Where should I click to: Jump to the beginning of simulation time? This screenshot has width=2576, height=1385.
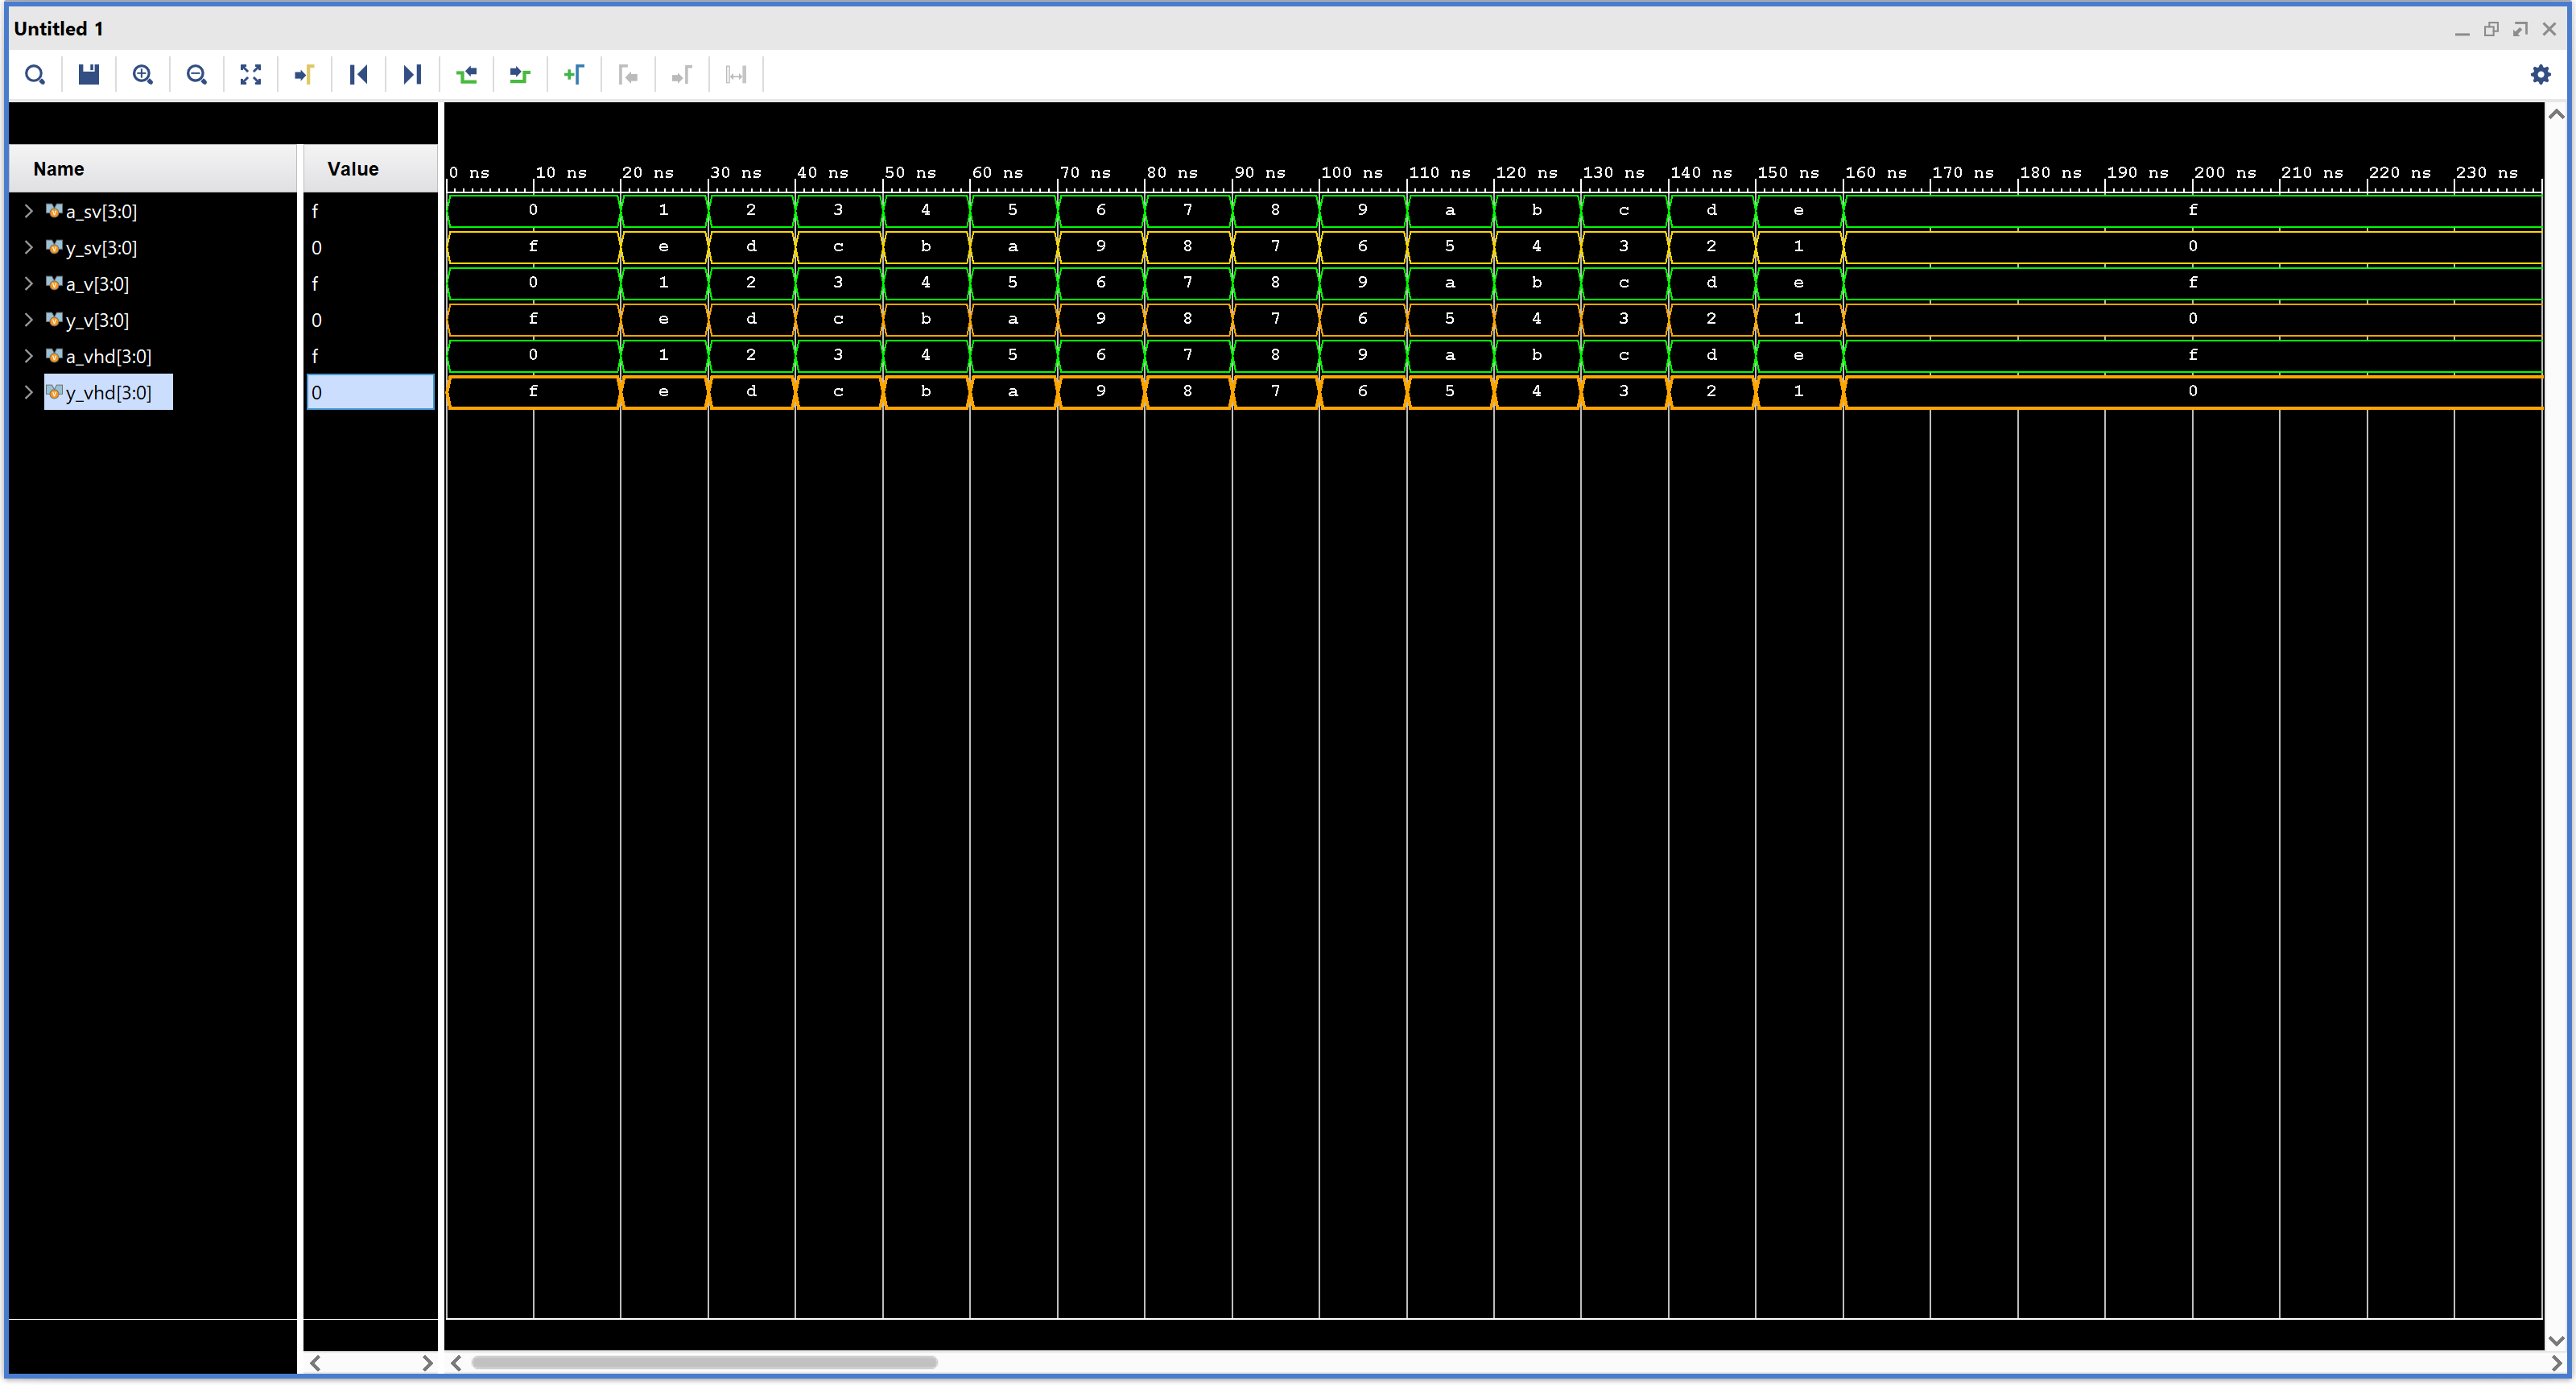click(x=358, y=75)
